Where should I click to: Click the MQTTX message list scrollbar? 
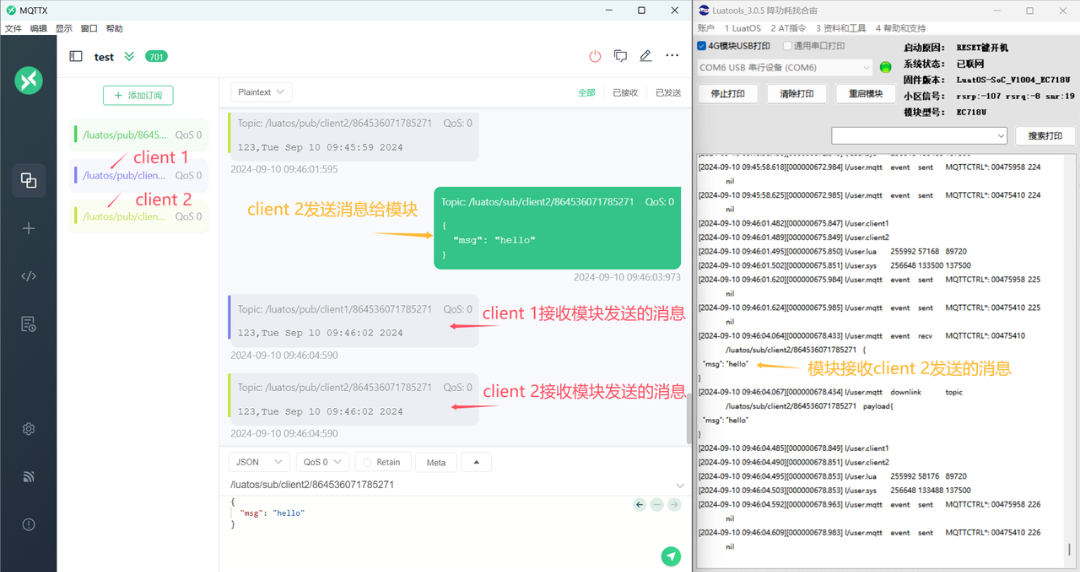pyautogui.click(x=689, y=420)
